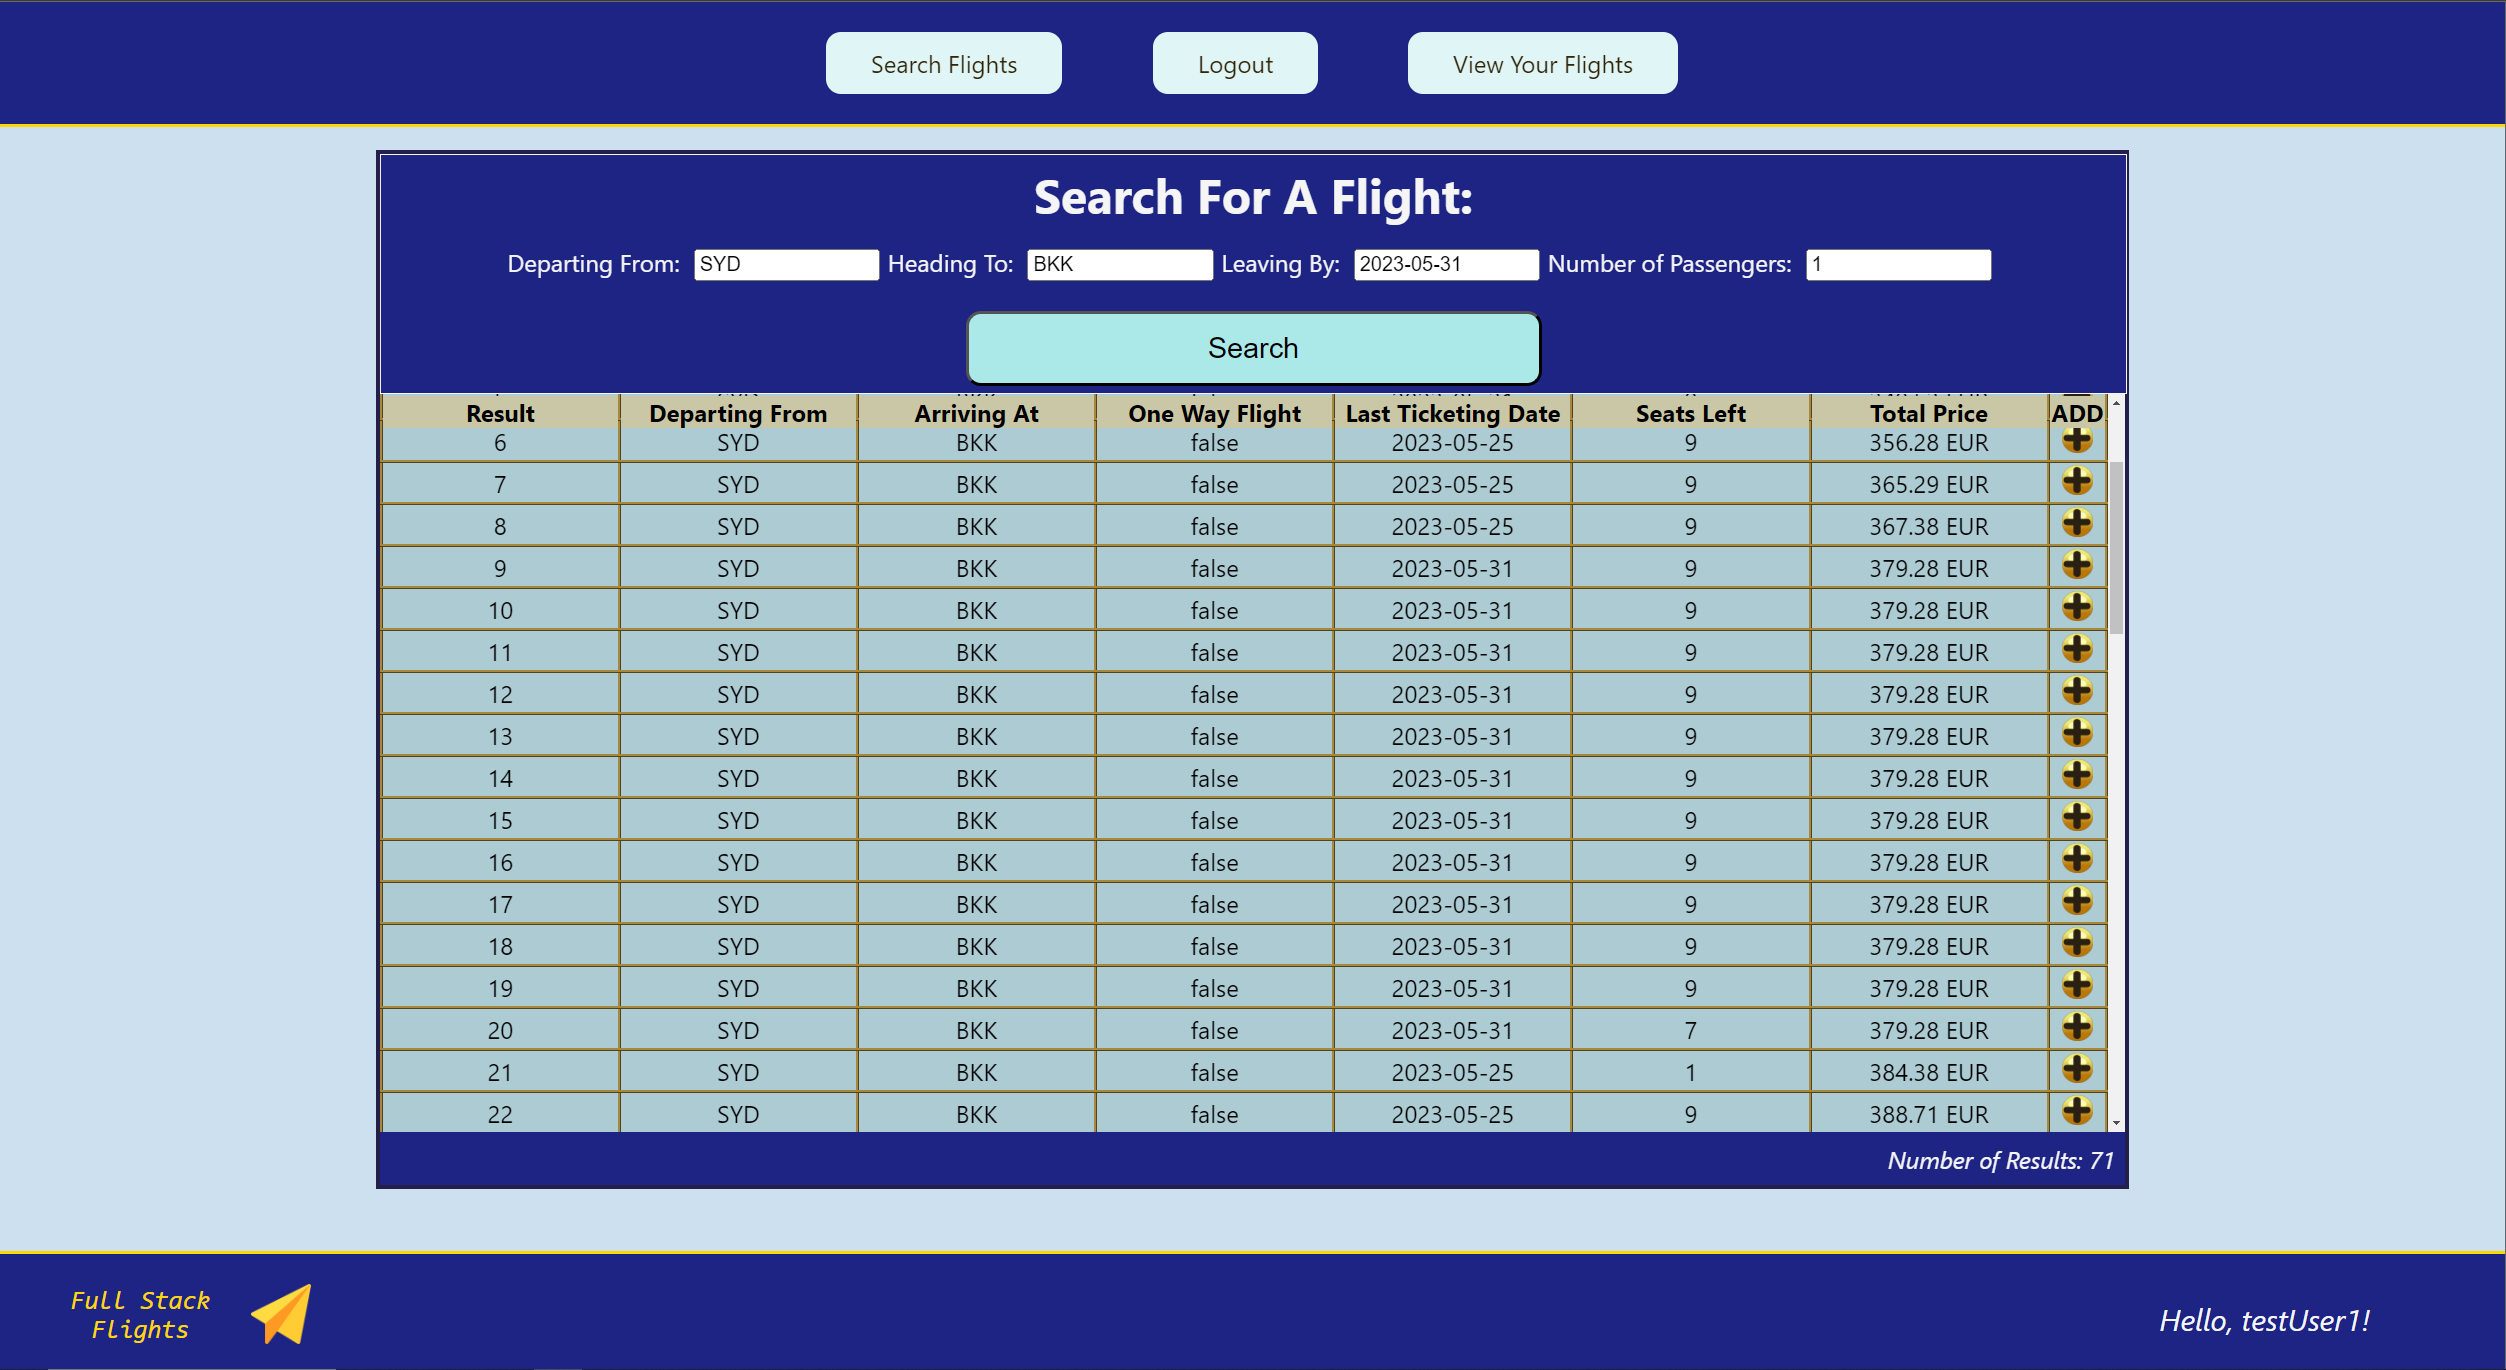Viewport: 2506px width, 1370px height.
Task: Add result 8 priced 367.38 EUR
Action: point(2076,524)
